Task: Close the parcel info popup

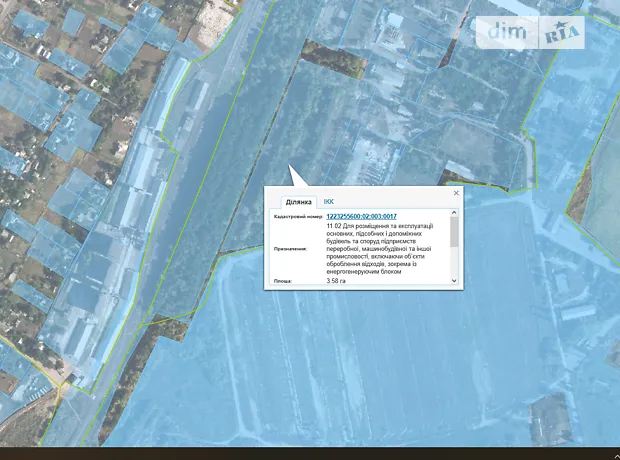Action: click(456, 193)
